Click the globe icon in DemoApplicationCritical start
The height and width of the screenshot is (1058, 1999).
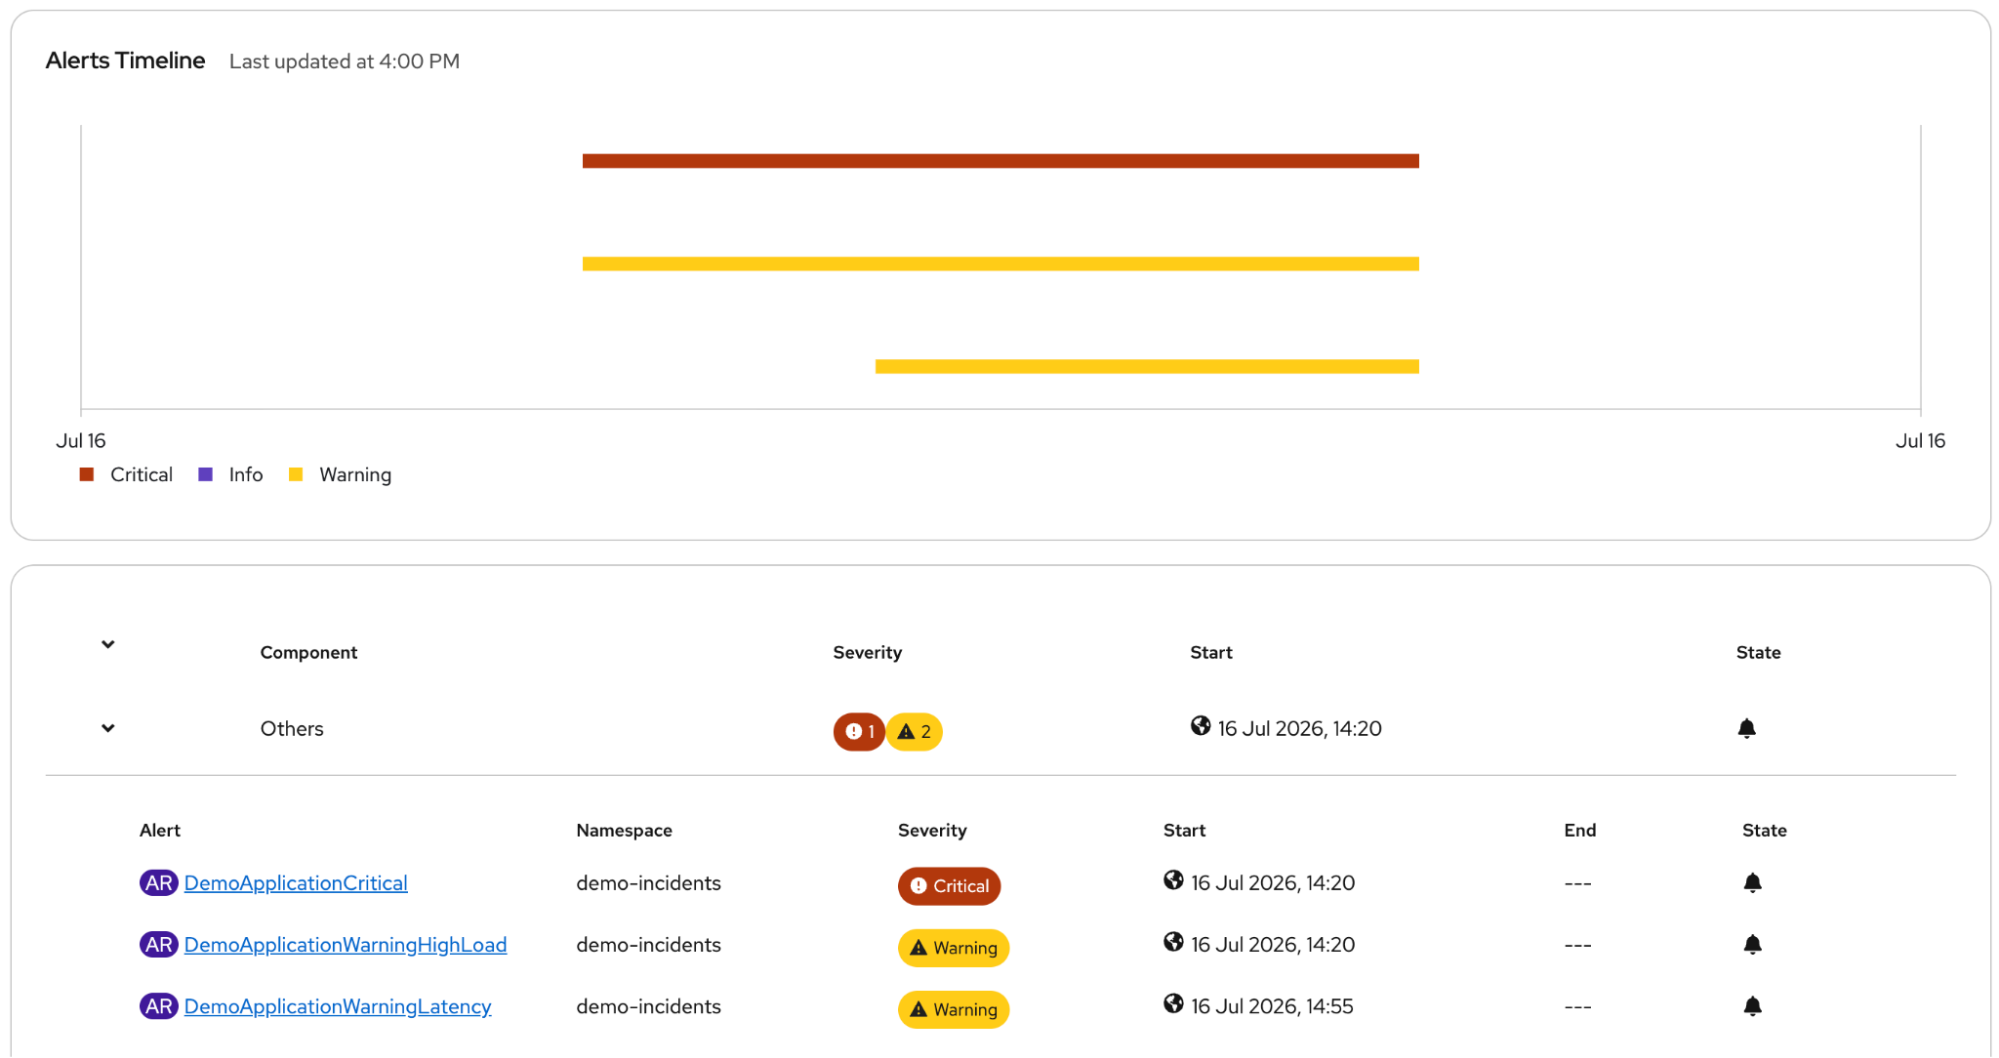(1174, 880)
